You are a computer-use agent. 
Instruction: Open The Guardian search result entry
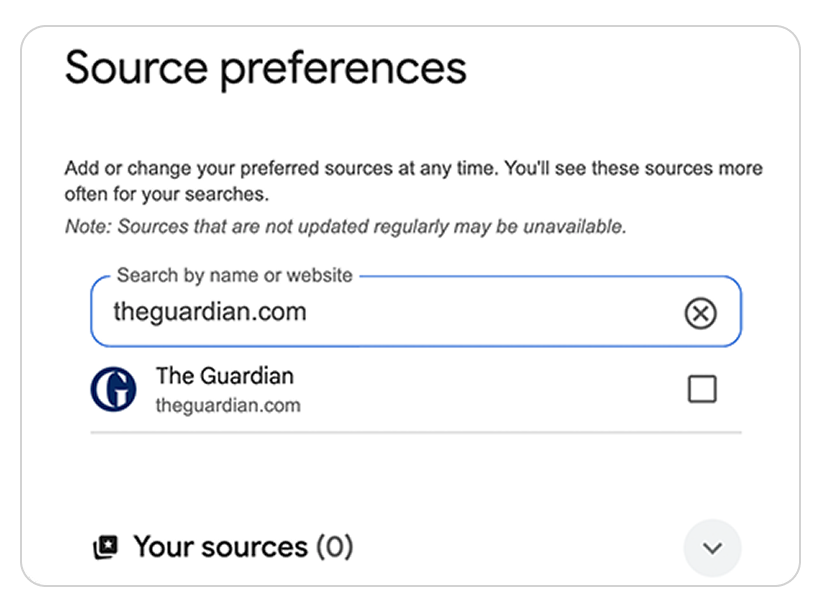[225, 375]
